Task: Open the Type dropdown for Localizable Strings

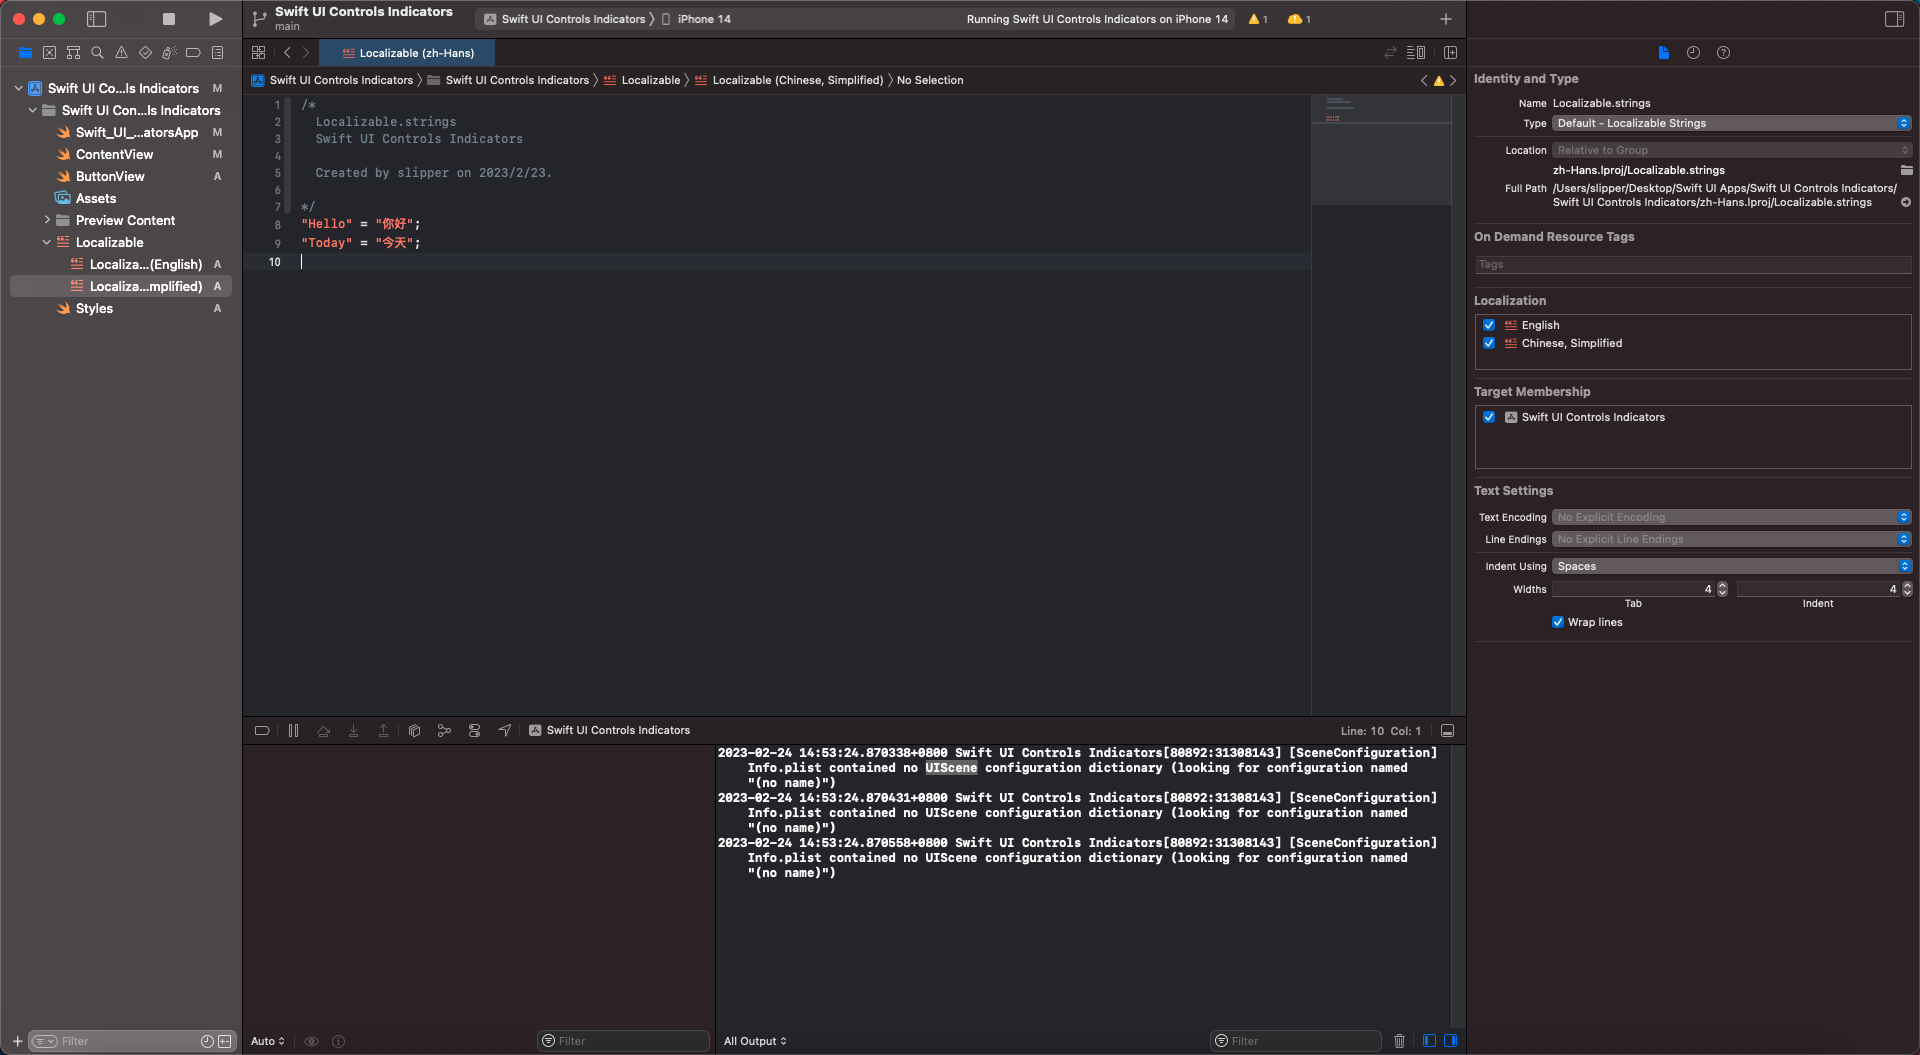Action: point(1731,123)
